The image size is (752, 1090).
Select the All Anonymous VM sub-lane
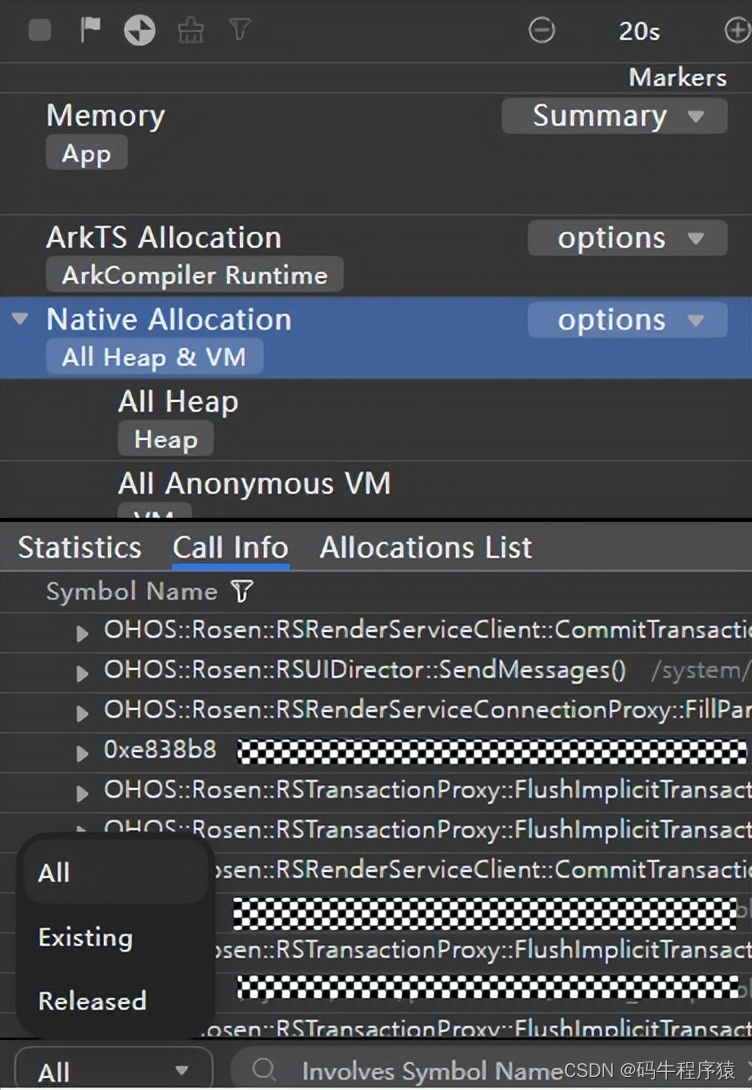[x=254, y=483]
